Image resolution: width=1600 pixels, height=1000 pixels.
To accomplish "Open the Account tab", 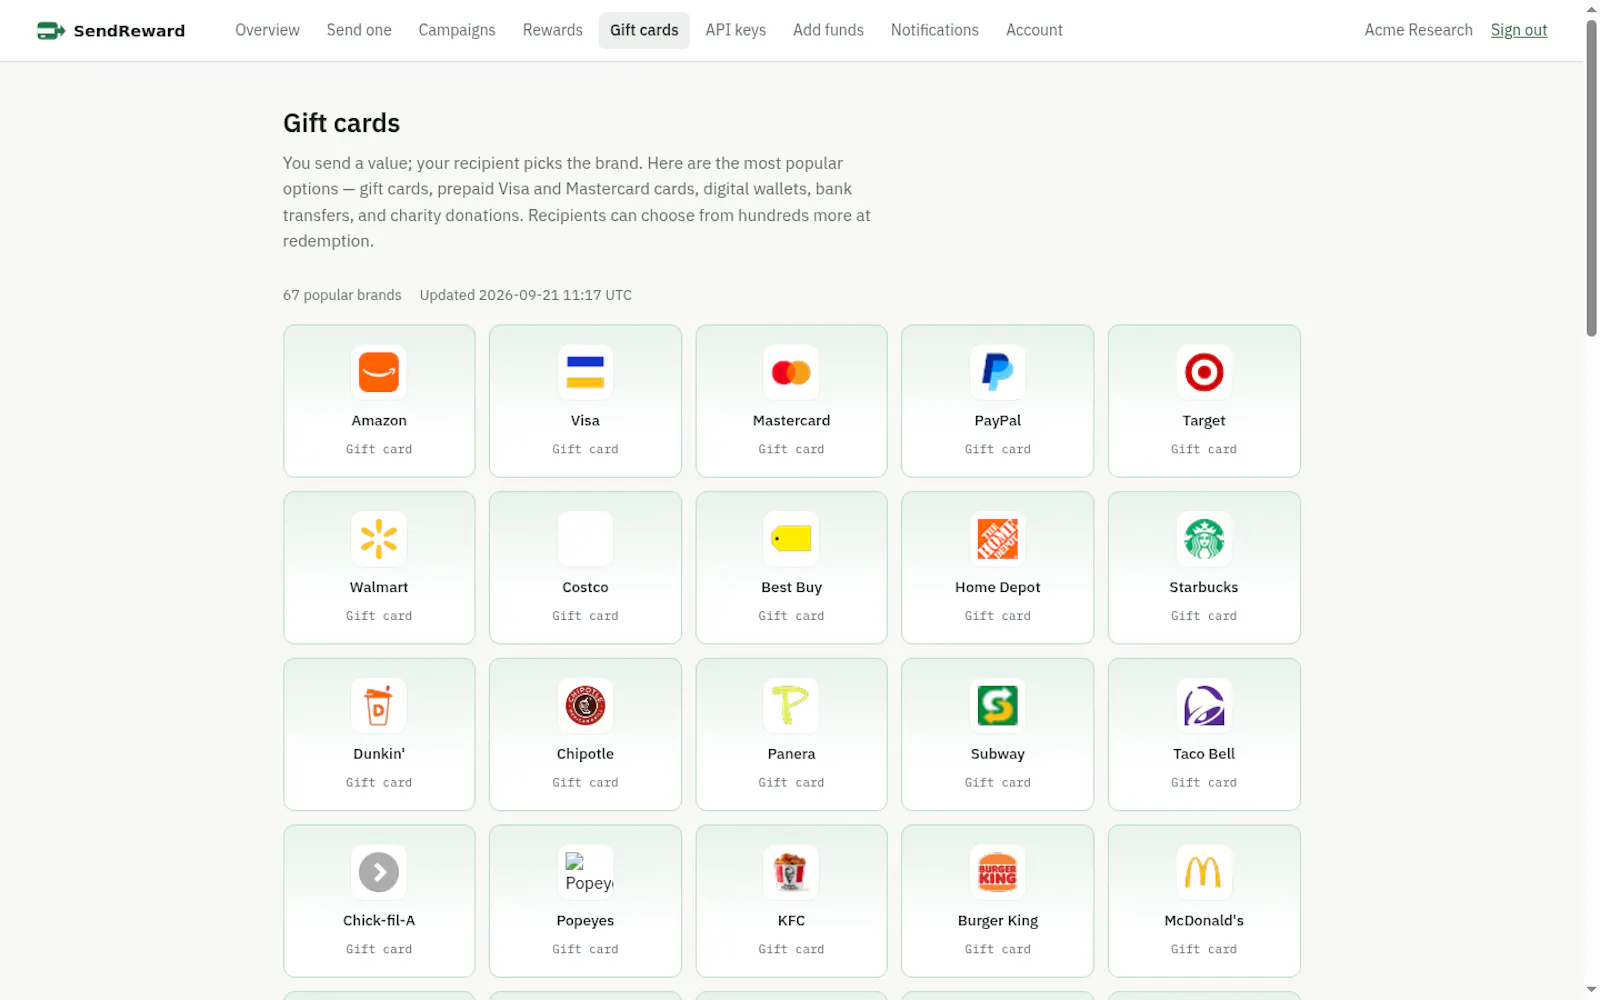I will point(1034,30).
